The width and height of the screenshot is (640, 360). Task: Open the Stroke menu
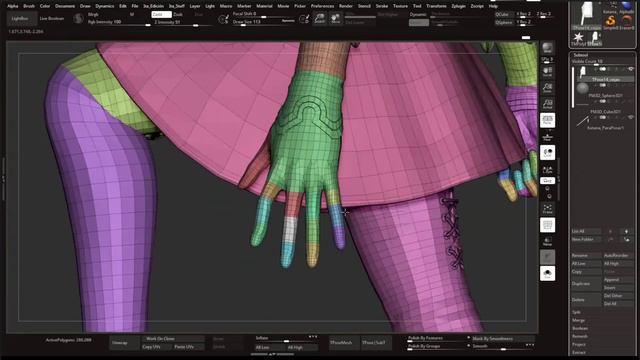coord(382,6)
